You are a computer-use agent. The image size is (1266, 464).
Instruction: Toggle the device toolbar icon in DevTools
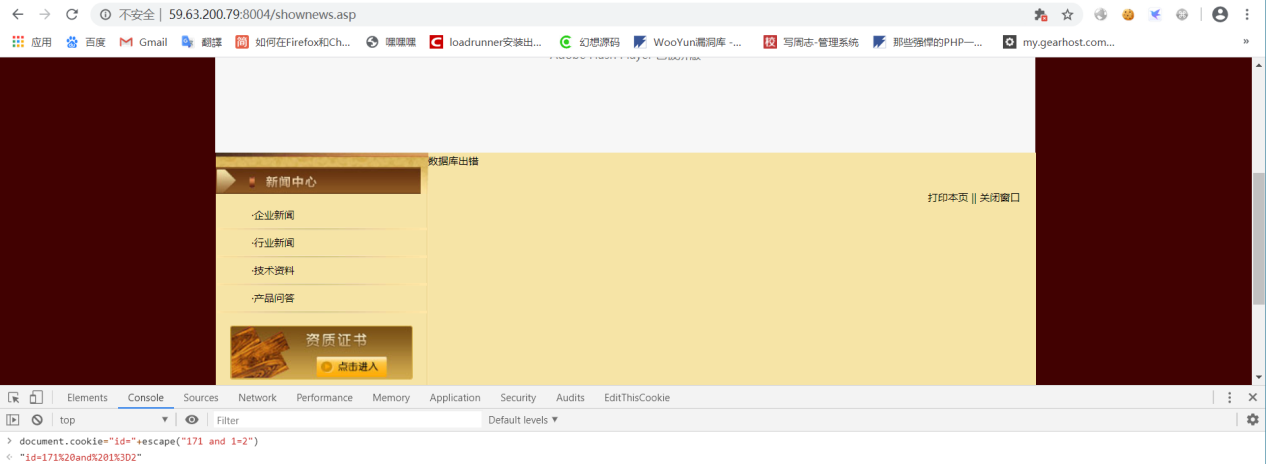(36, 397)
